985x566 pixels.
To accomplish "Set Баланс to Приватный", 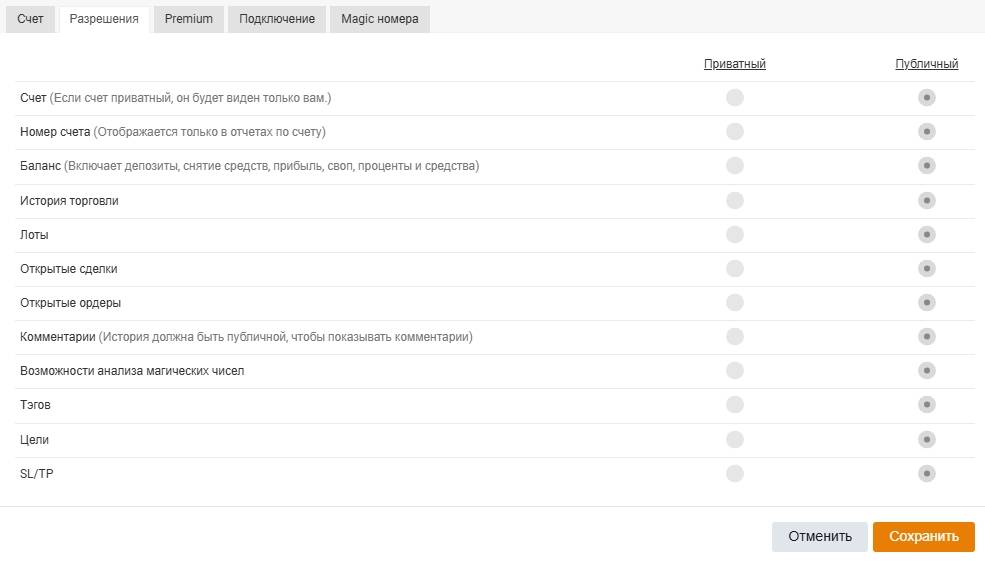I will tap(735, 166).
